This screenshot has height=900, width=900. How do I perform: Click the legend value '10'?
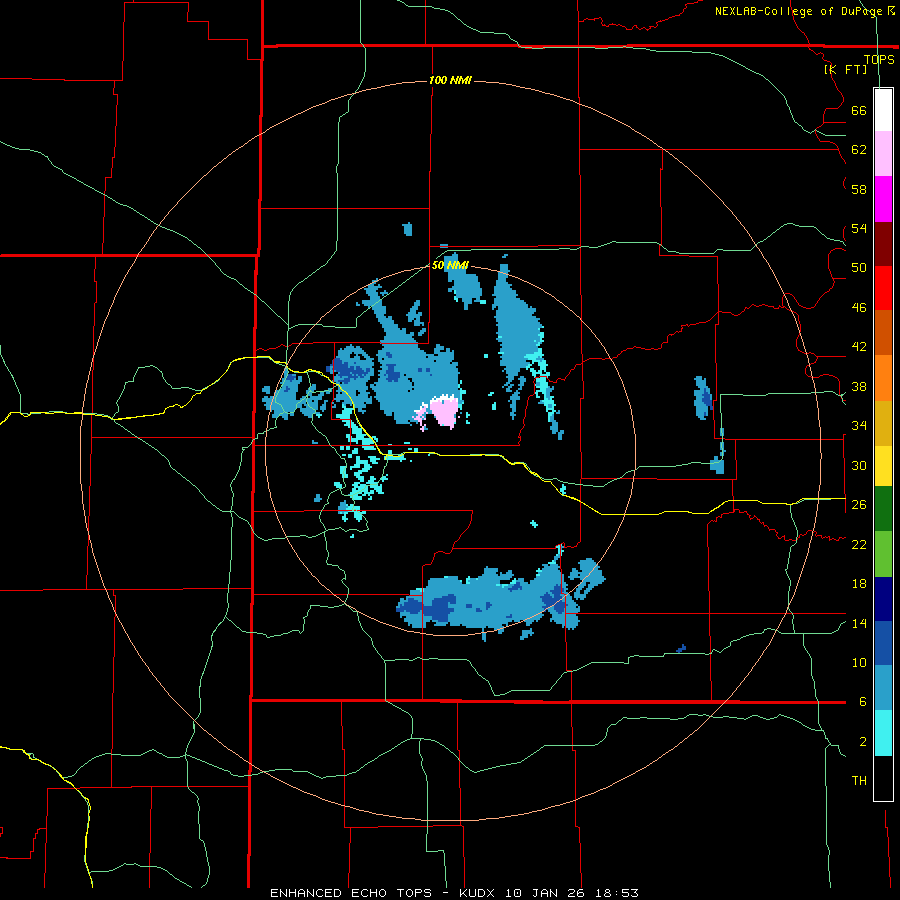(859, 662)
